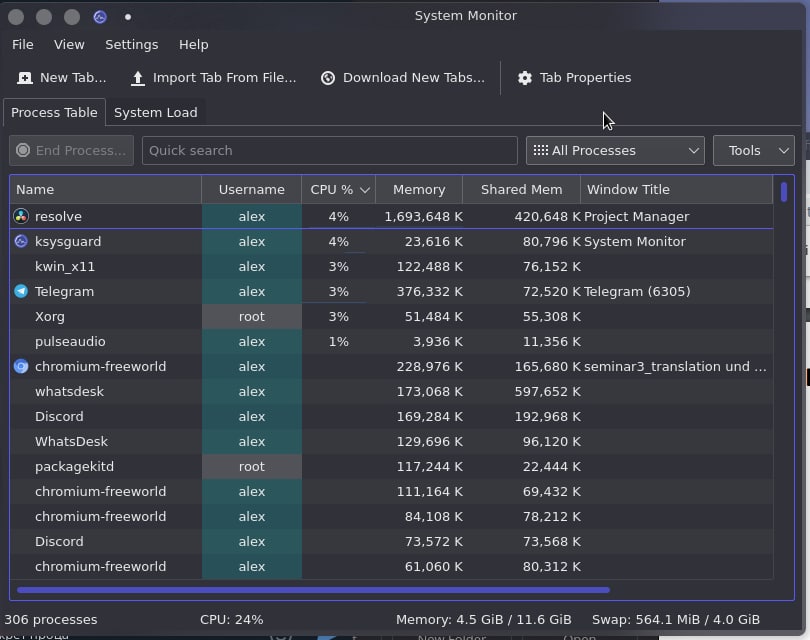Image resolution: width=810 pixels, height=640 pixels.
Task: Select chromium-freeworld row using 84,108 K
Action: tap(392, 517)
